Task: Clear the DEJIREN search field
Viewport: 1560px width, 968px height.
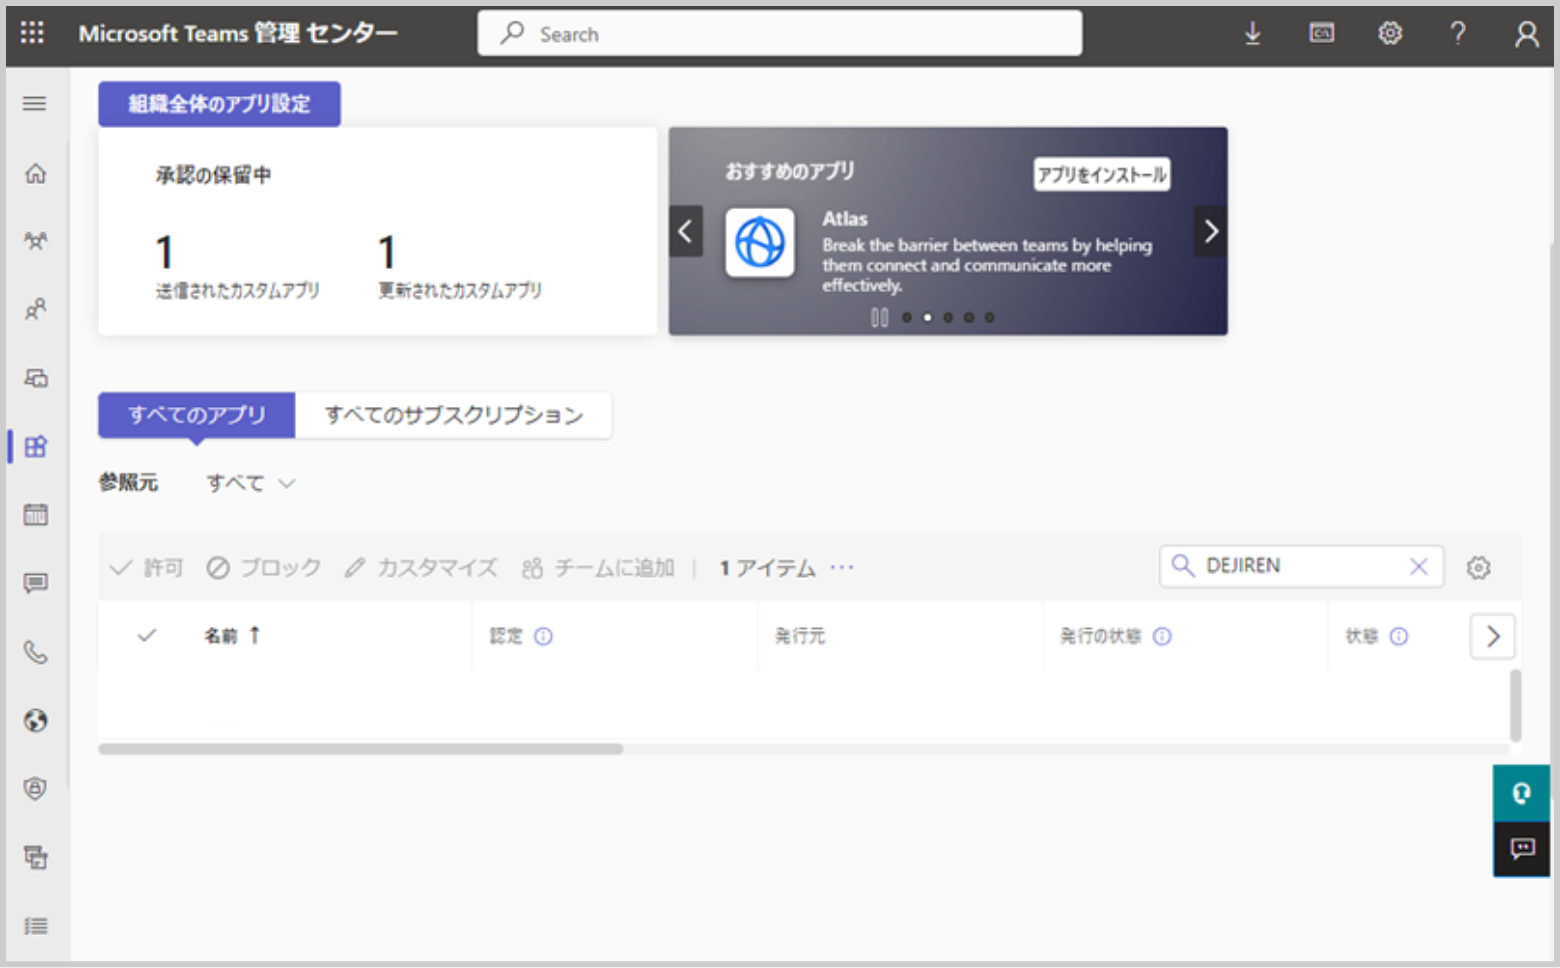Action: pyautogui.click(x=1418, y=567)
